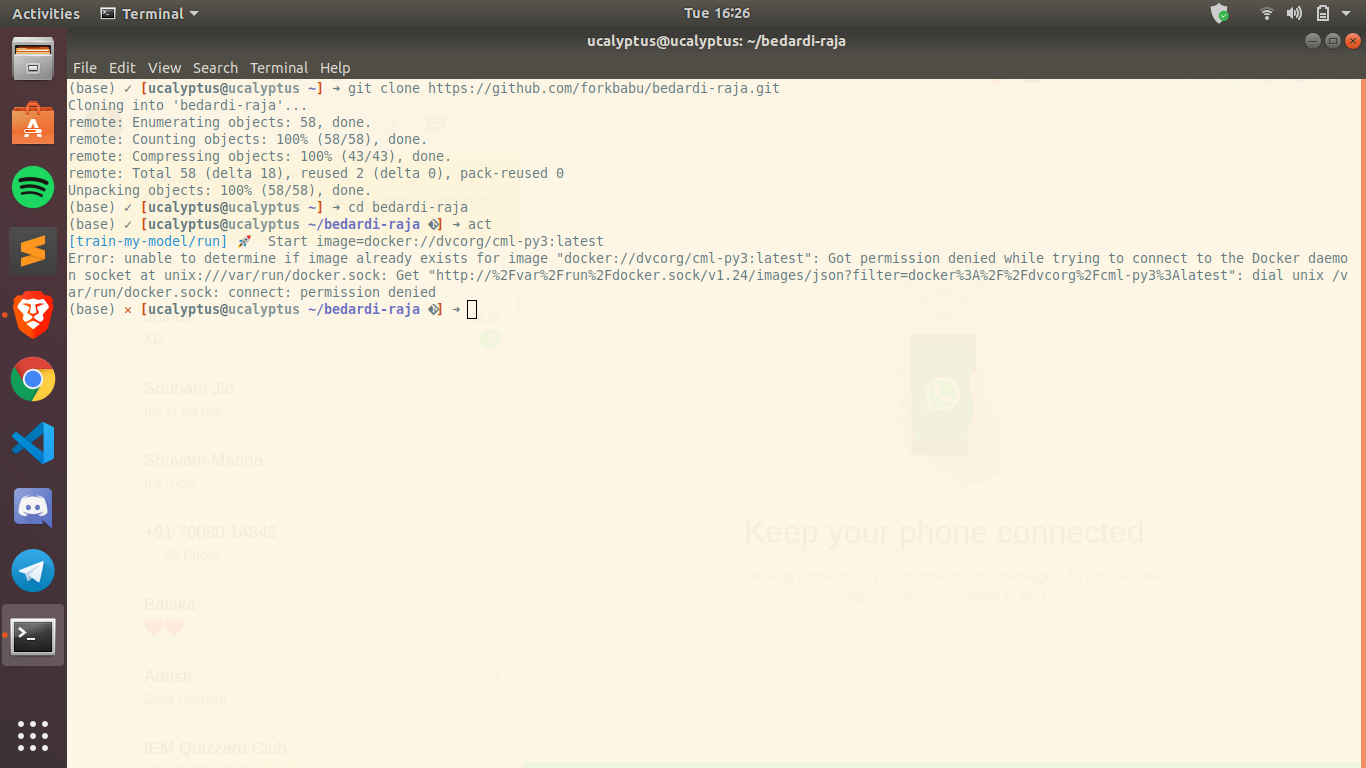Close the terminal window

pyautogui.click(x=1353, y=41)
